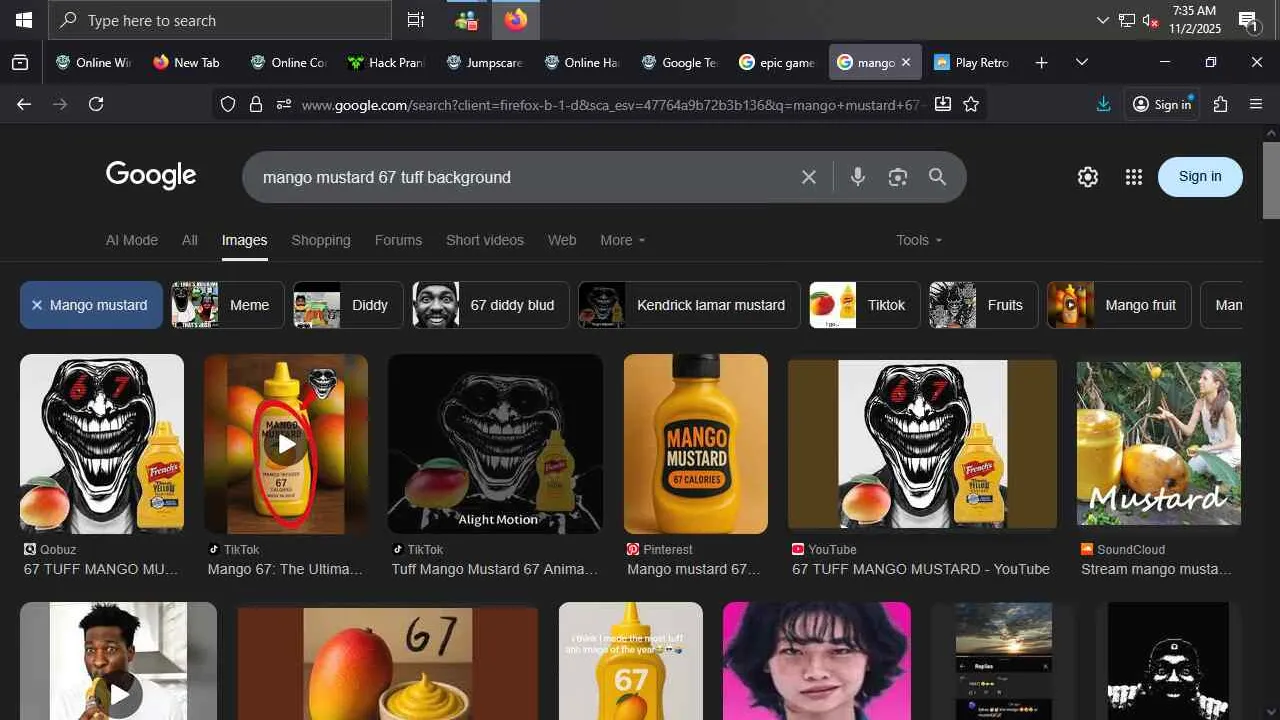
Task: Switch to the Hack Prank browser tab
Action: click(386, 62)
